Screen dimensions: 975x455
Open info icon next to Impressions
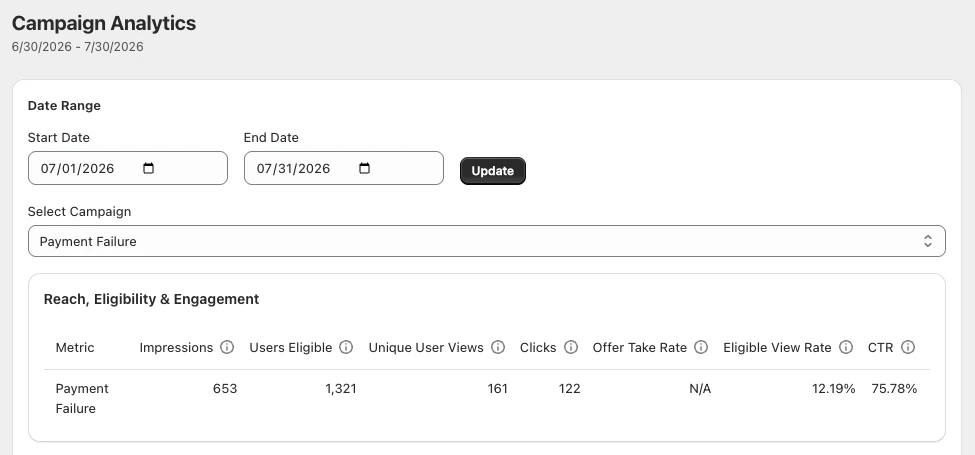(x=227, y=347)
